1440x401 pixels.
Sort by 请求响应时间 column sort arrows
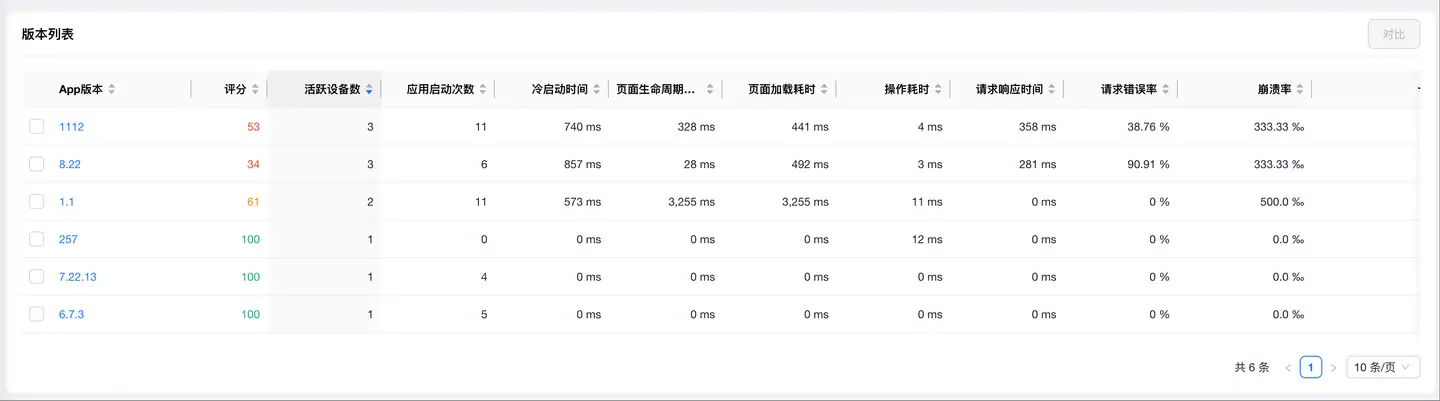point(1053,90)
